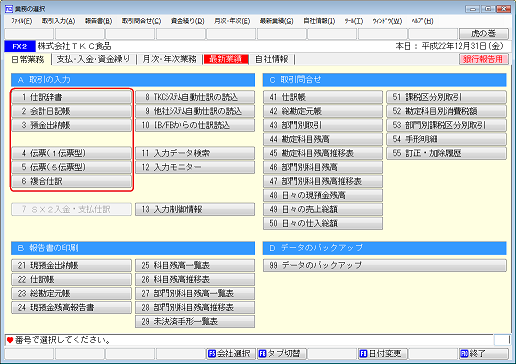Image resolution: width=516 pixels, height=364 pixels.
Task: Print 26 科目残高推移表
Action: tap(195, 279)
